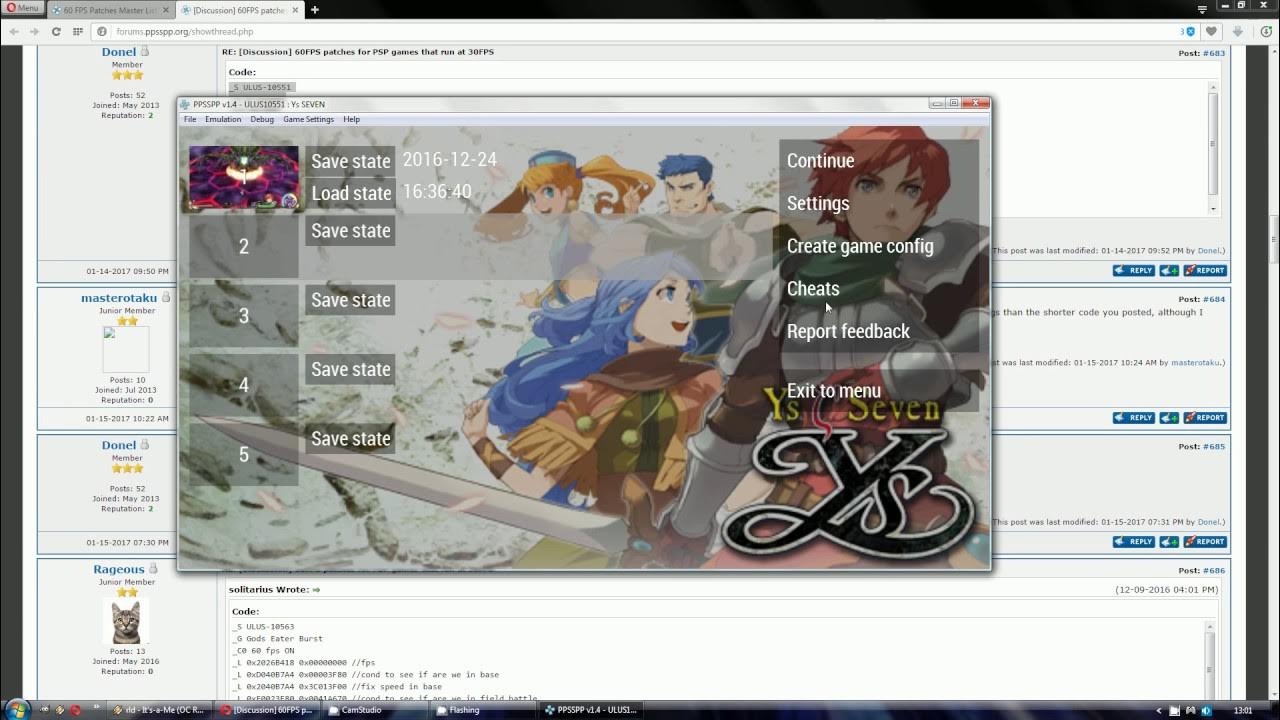The width and height of the screenshot is (1280, 720).
Task: Open post #684 permalink
Action: 1214,299
